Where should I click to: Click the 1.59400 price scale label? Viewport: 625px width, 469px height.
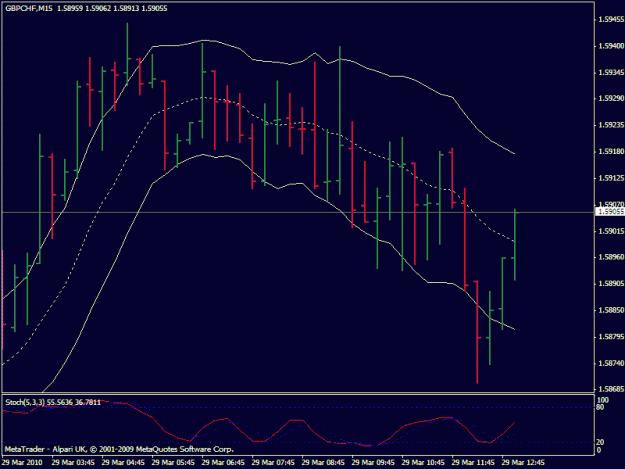click(611, 46)
